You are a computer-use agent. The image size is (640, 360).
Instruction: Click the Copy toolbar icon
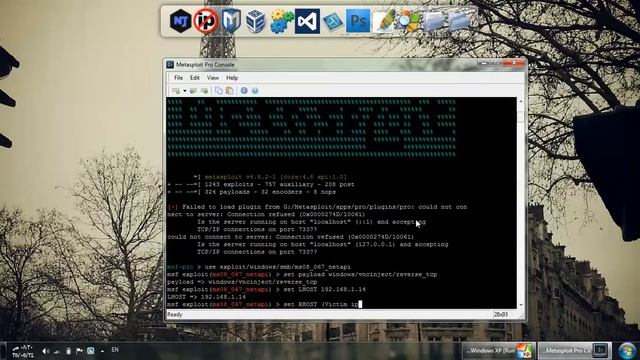coord(218,91)
